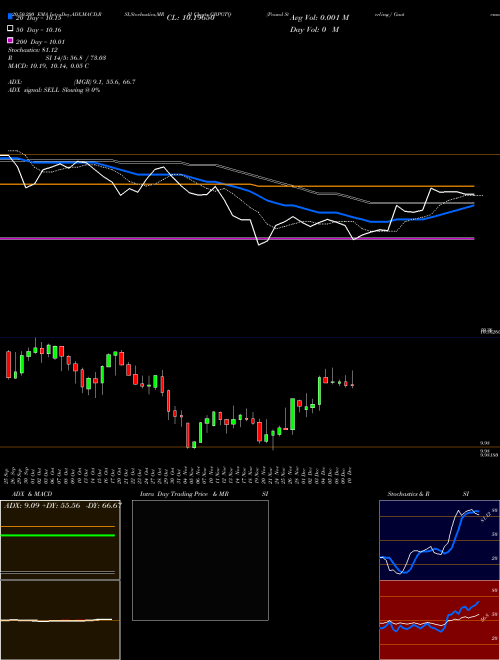This screenshot has width=500, height=660.
Task: Click the 'MACD: 10.19, 10.14, 0.05 C' line
Action: tap(48, 66)
